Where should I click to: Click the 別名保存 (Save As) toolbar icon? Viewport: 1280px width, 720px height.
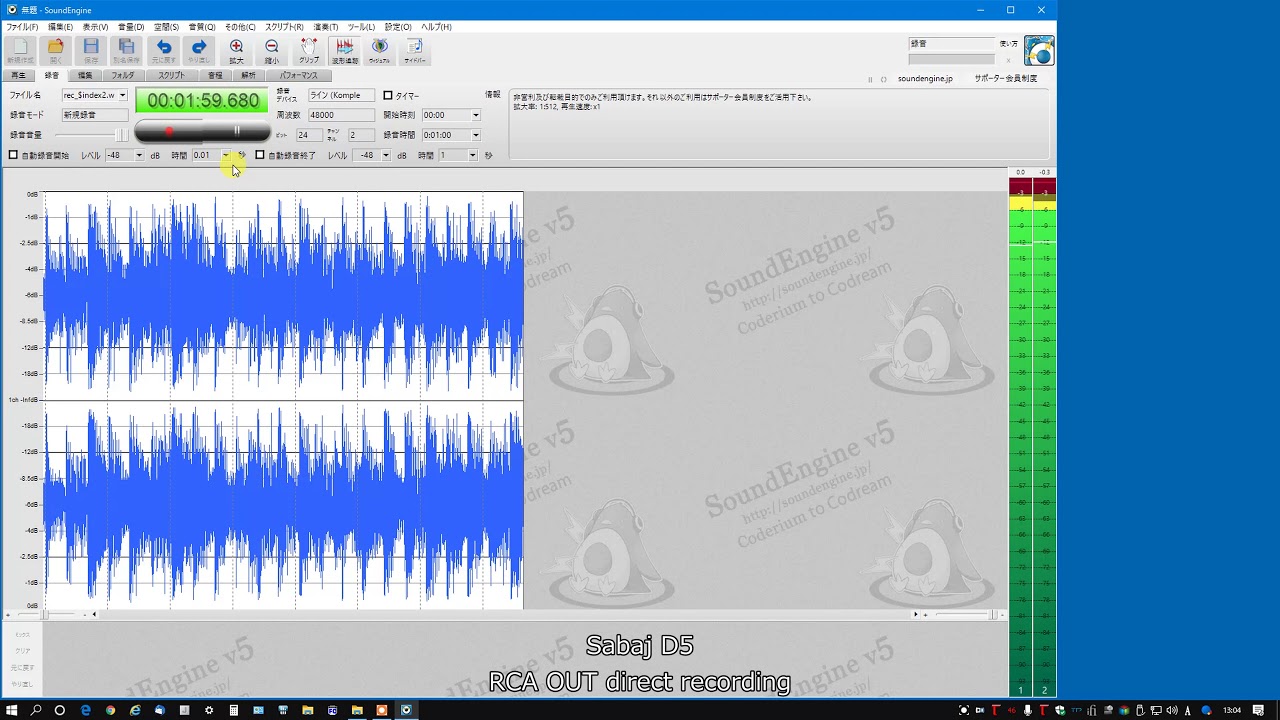point(127,51)
